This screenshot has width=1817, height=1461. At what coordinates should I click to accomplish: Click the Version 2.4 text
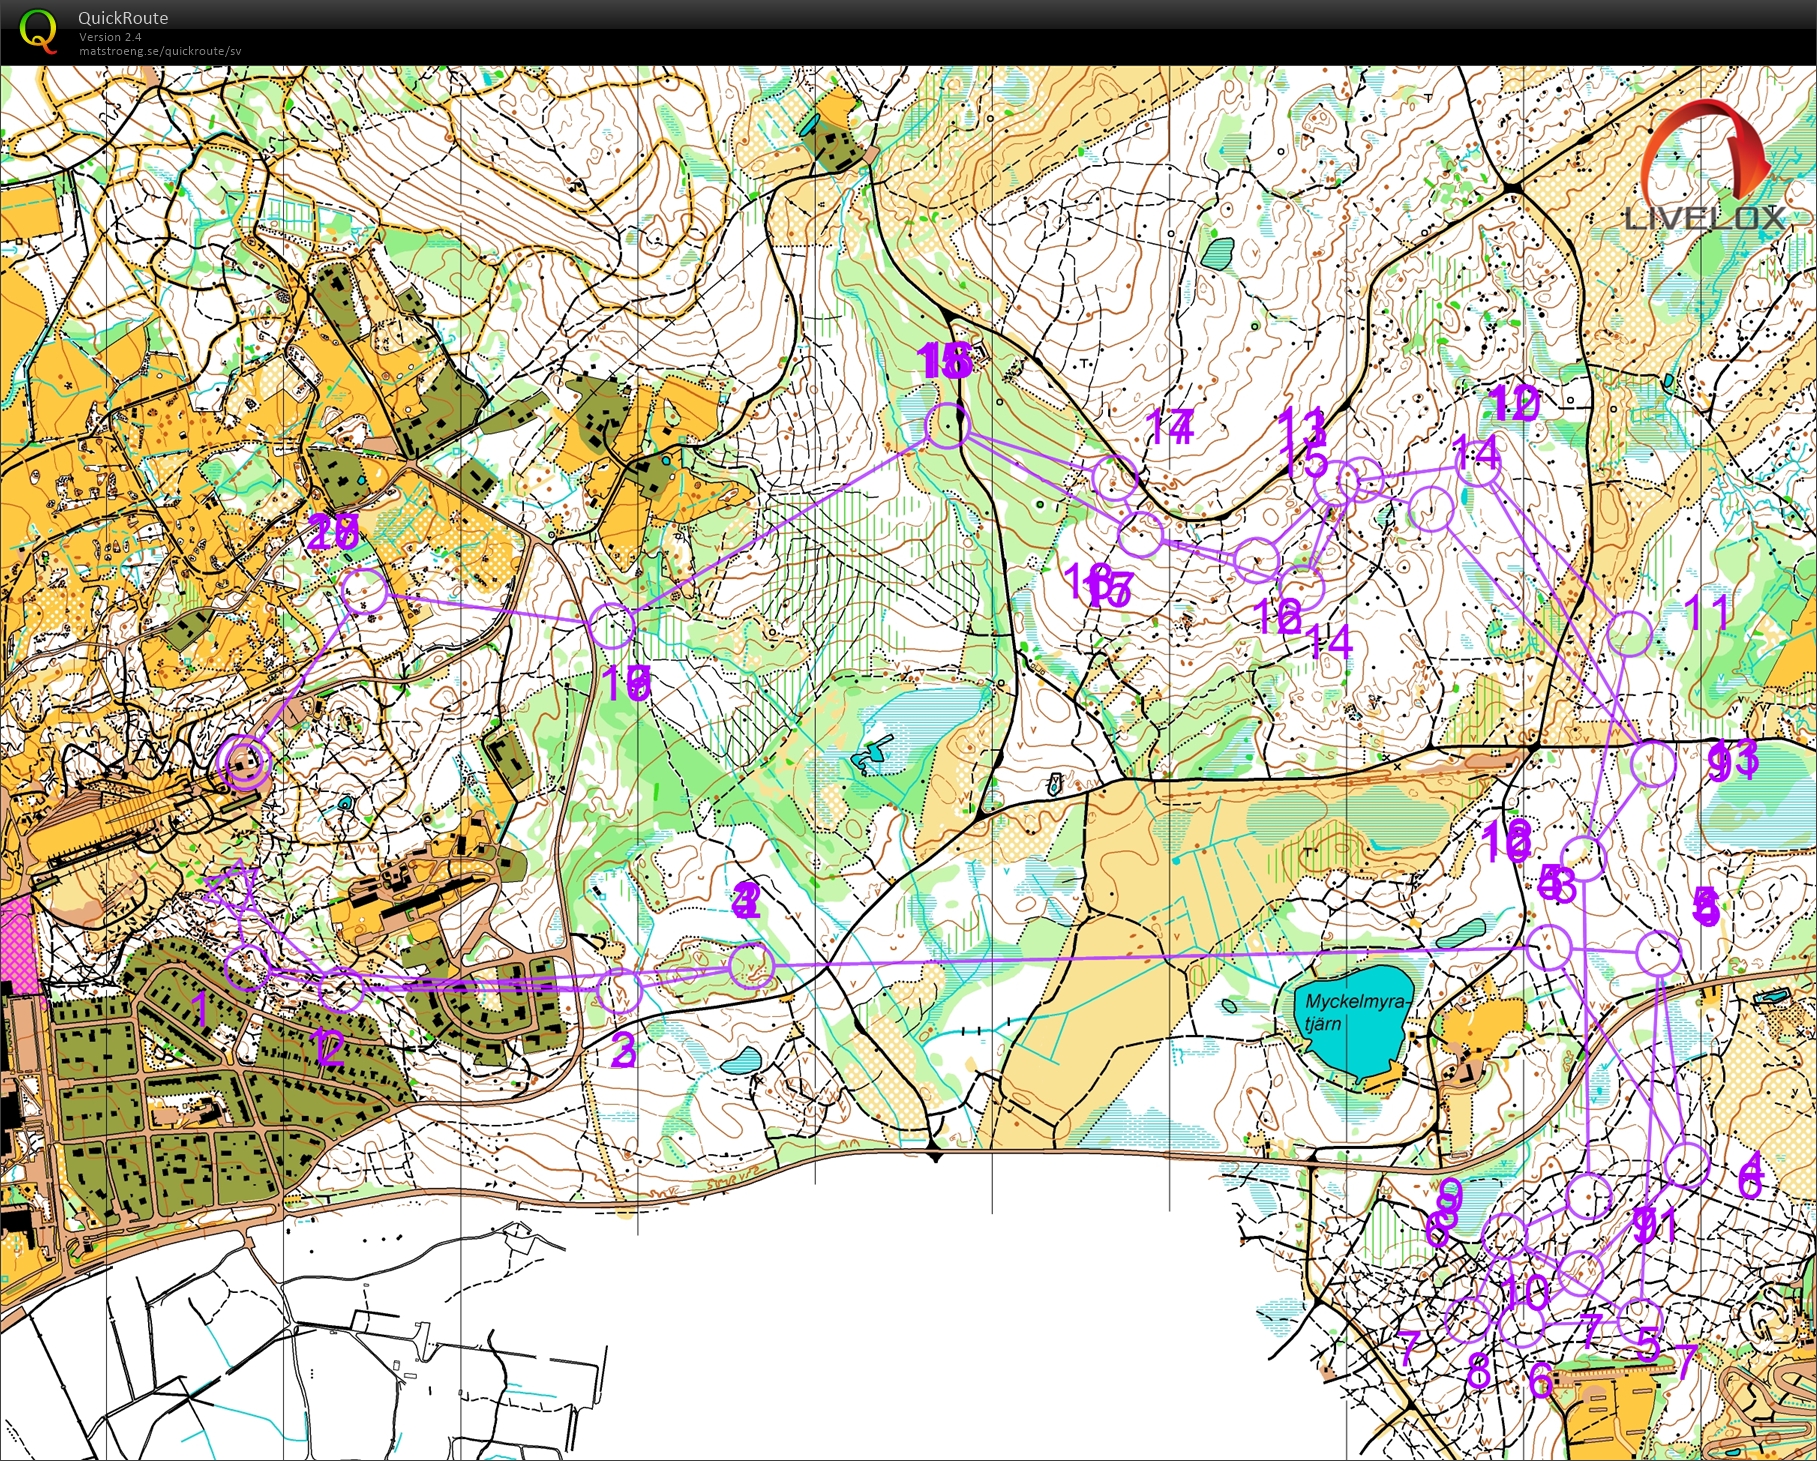tap(111, 37)
